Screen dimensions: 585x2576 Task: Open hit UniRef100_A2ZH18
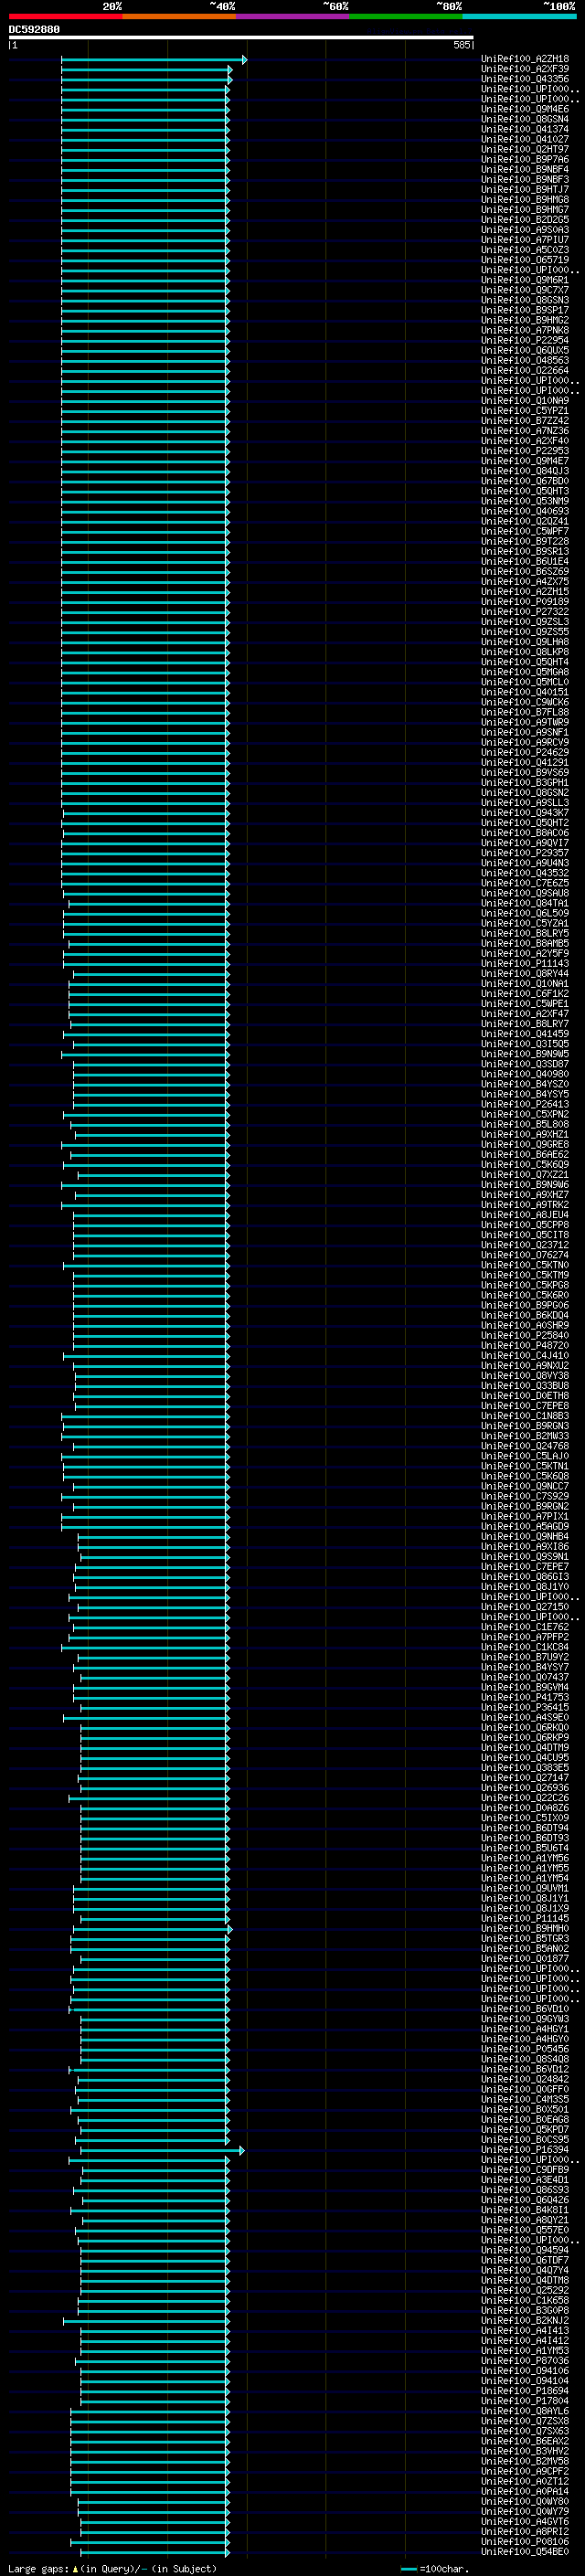(x=525, y=60)
